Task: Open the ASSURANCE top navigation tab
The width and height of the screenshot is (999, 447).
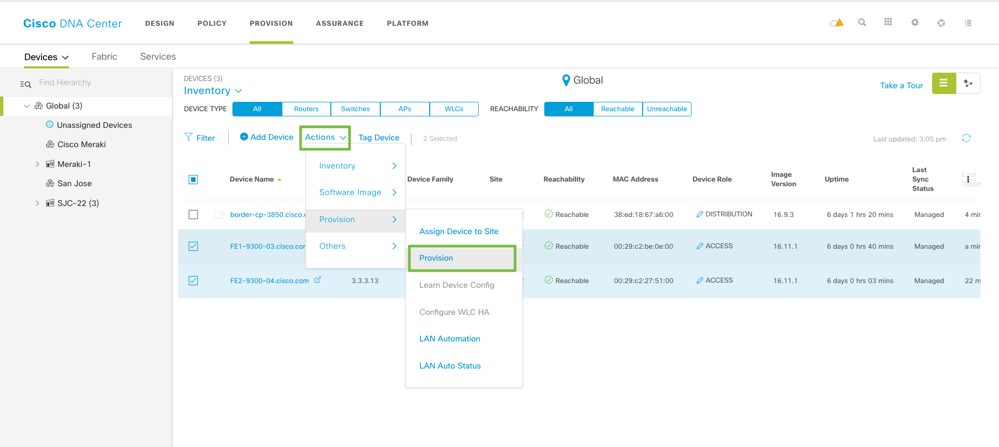Action: pyautogui.click(x=340, y=24)
